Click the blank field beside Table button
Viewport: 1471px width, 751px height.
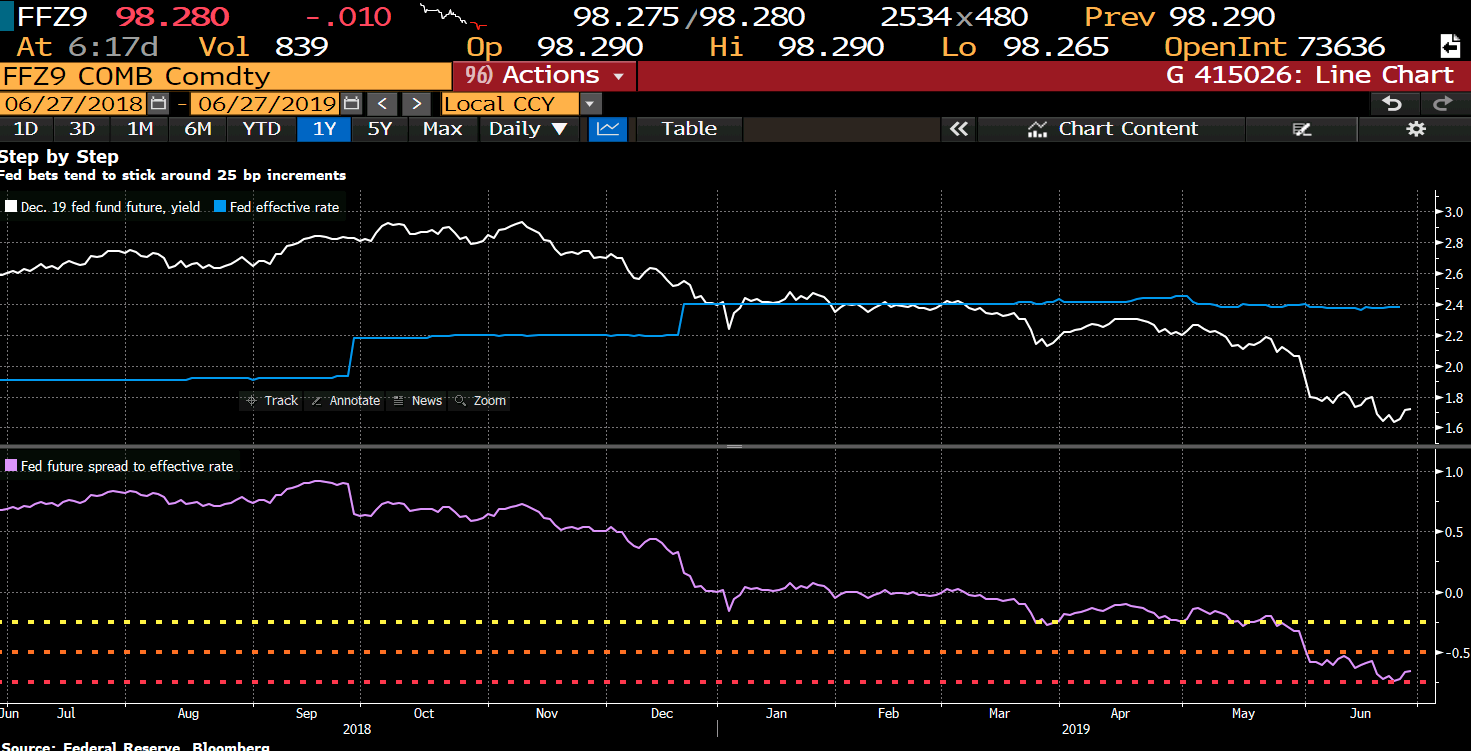[841, 129]
